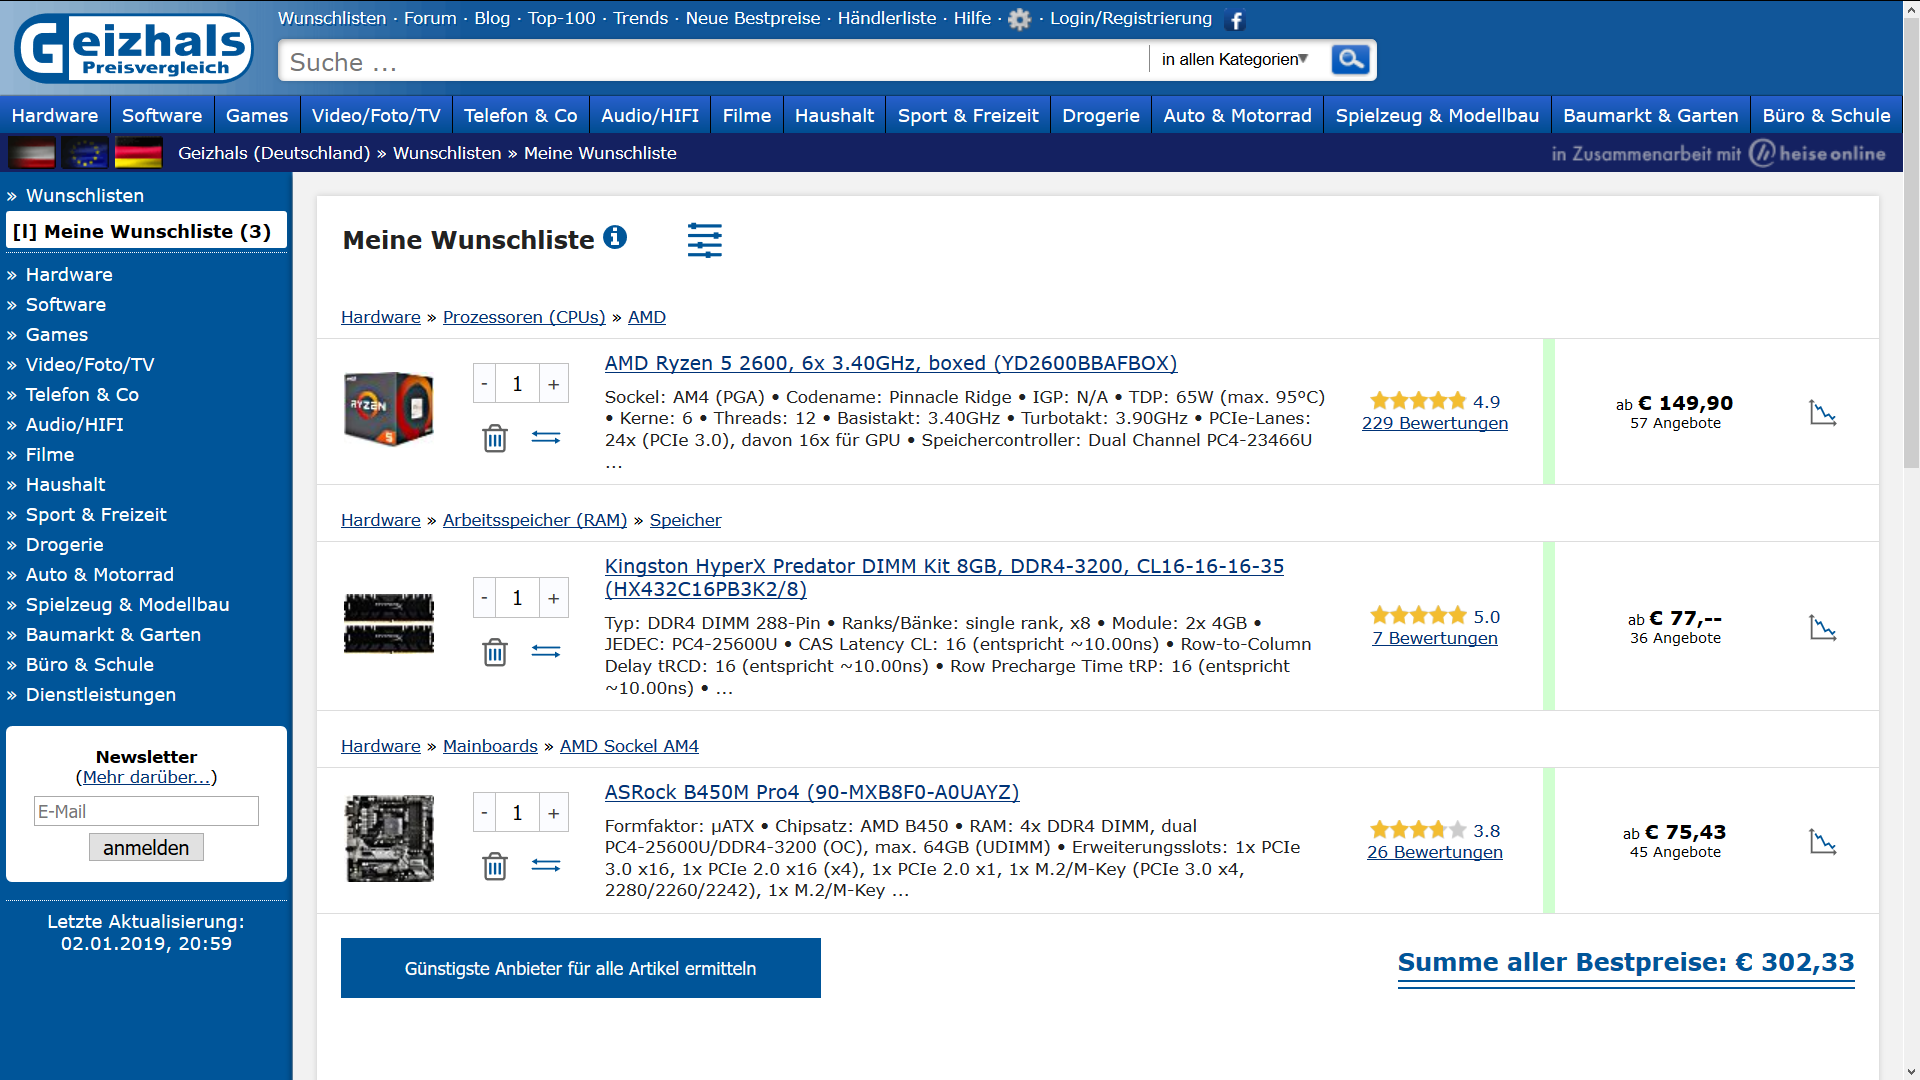Switch to the EU flag region
1920x1080 pixels.
point(85,153)
